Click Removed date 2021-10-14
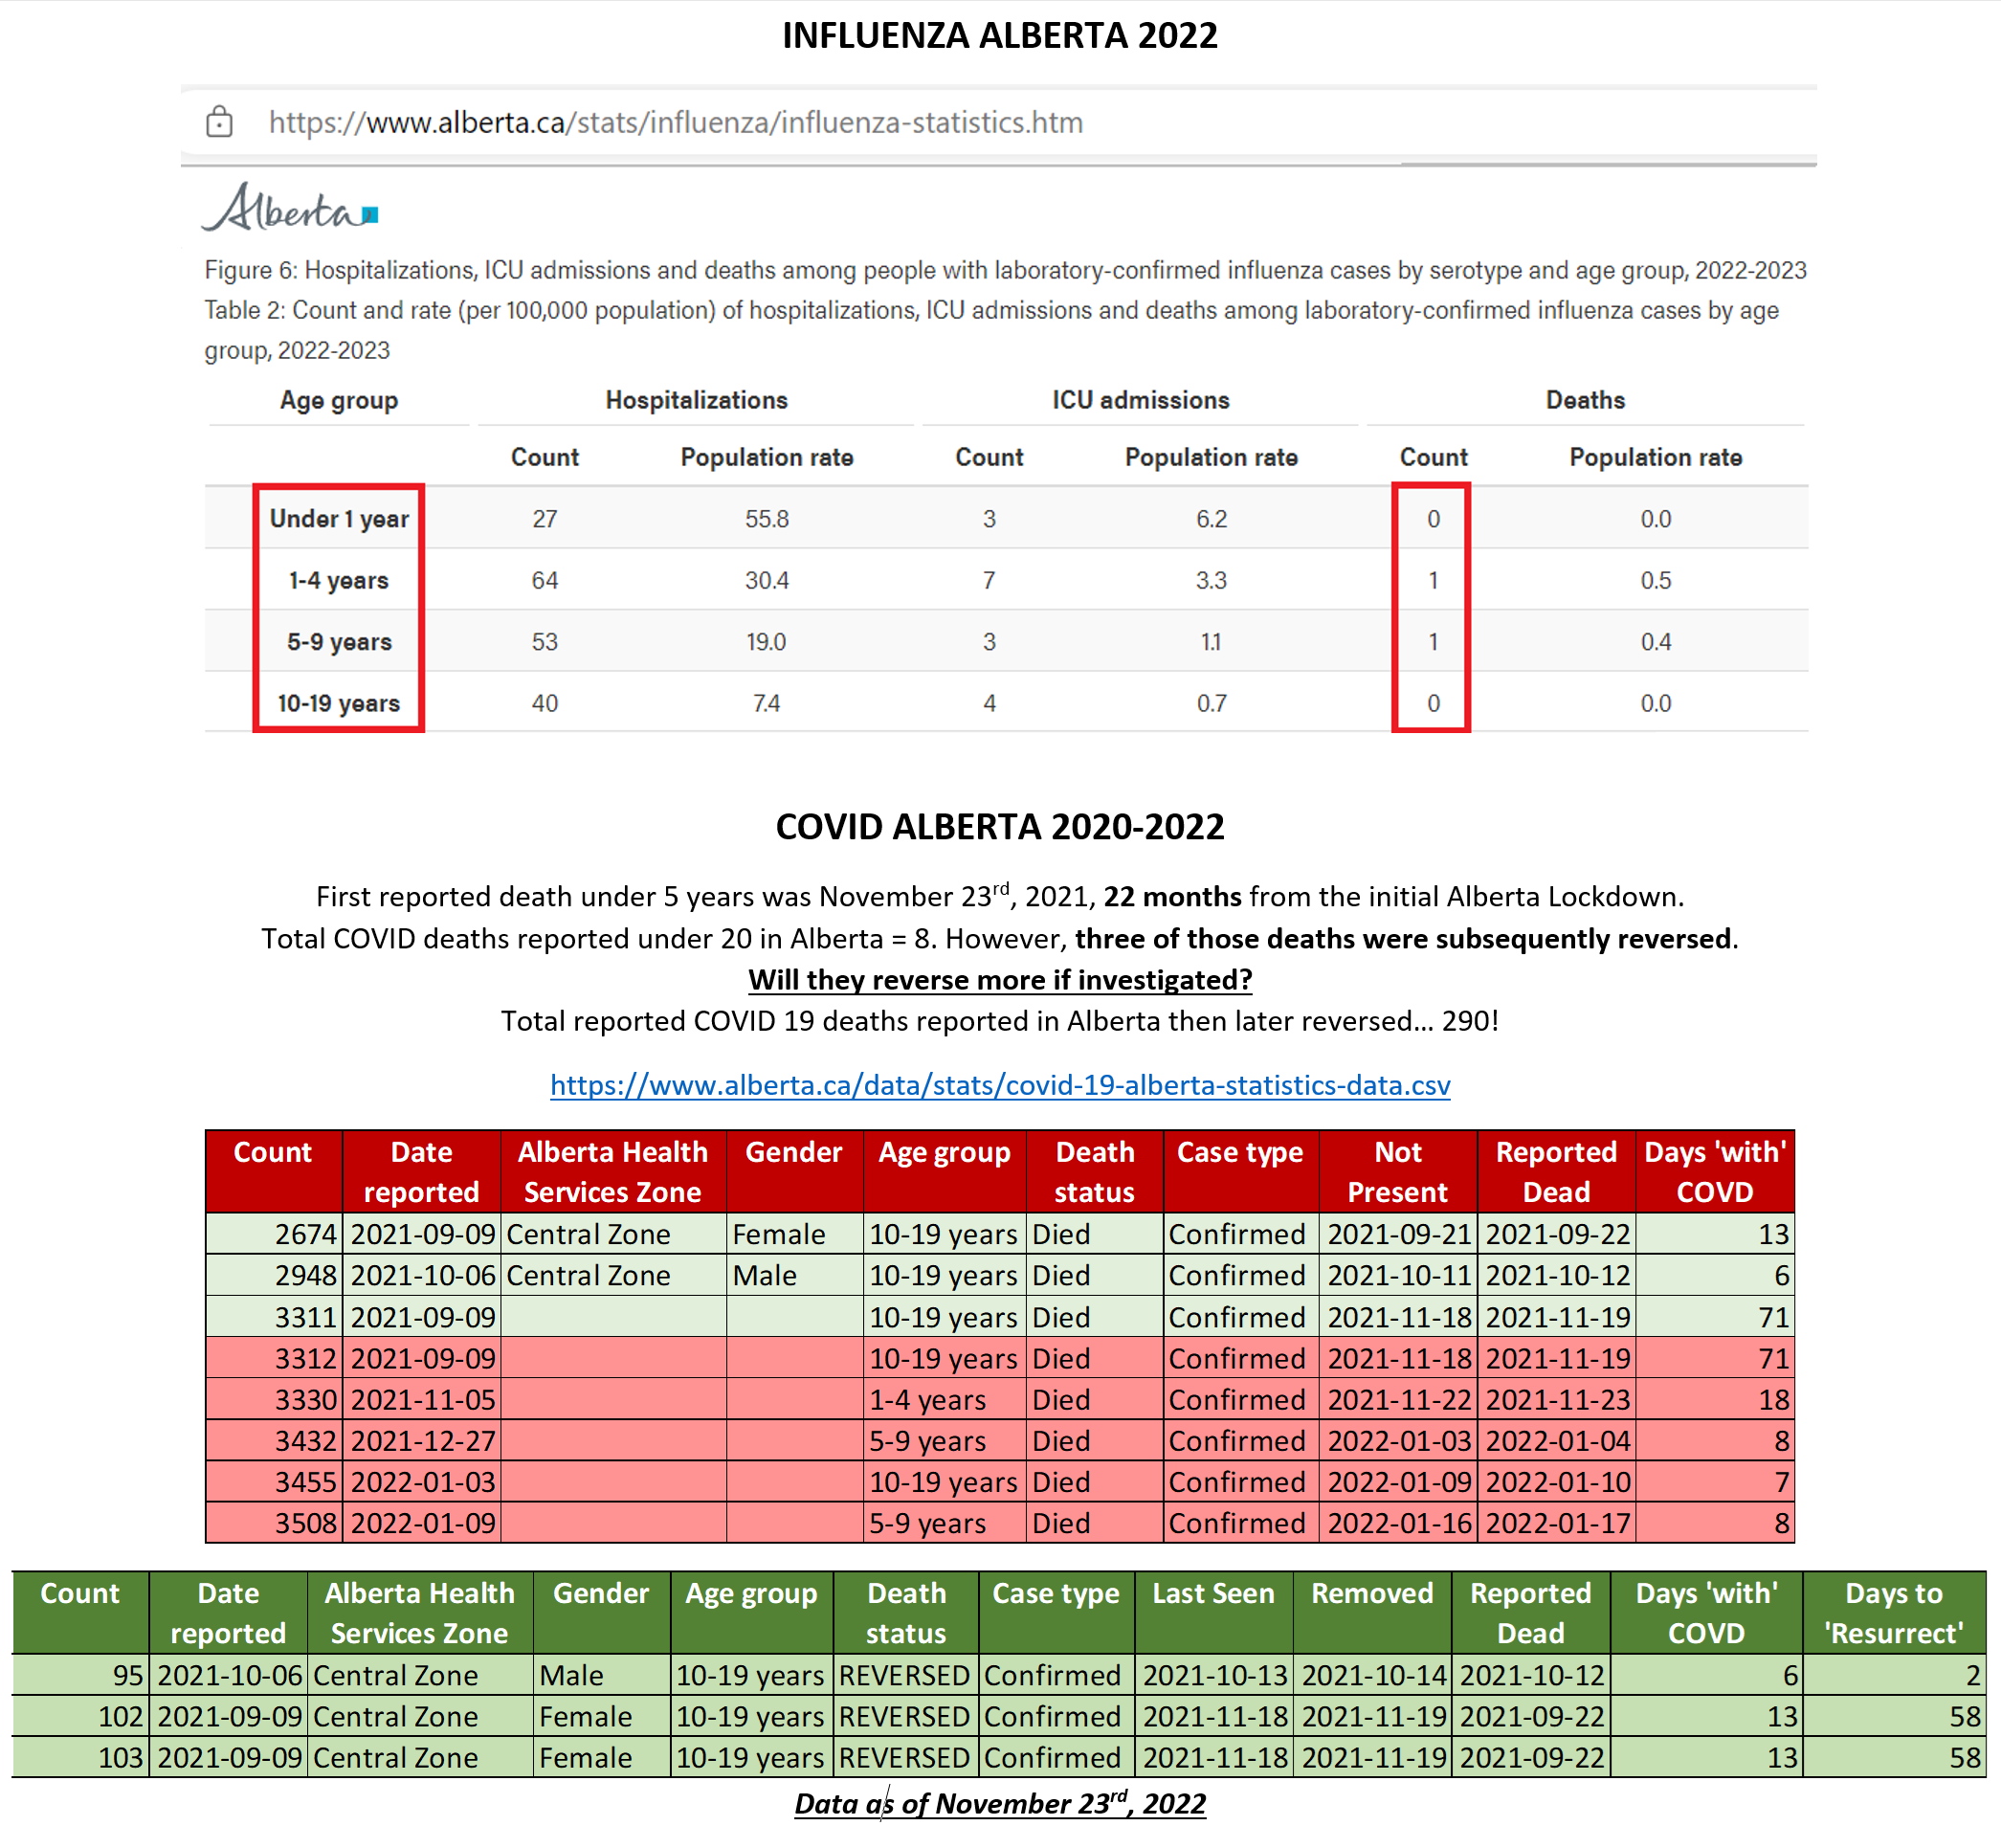Viewport: 2001px width, 1848px height. click(1372, 1675)
